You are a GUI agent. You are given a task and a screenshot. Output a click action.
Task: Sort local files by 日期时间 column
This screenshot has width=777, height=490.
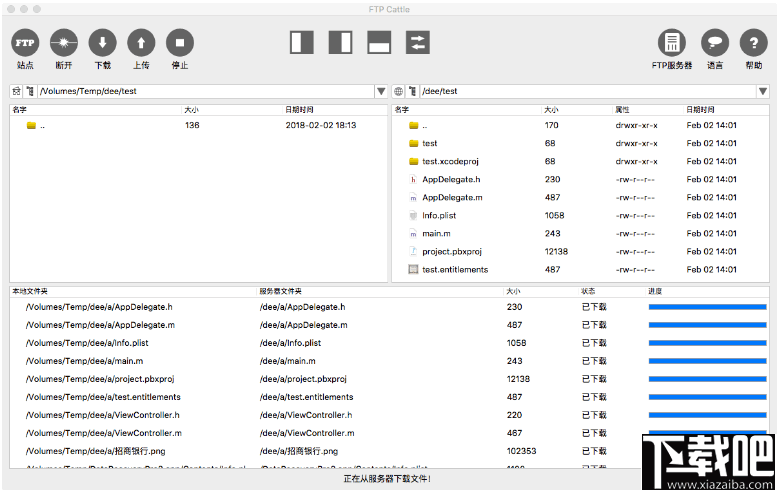click(335, 110)
